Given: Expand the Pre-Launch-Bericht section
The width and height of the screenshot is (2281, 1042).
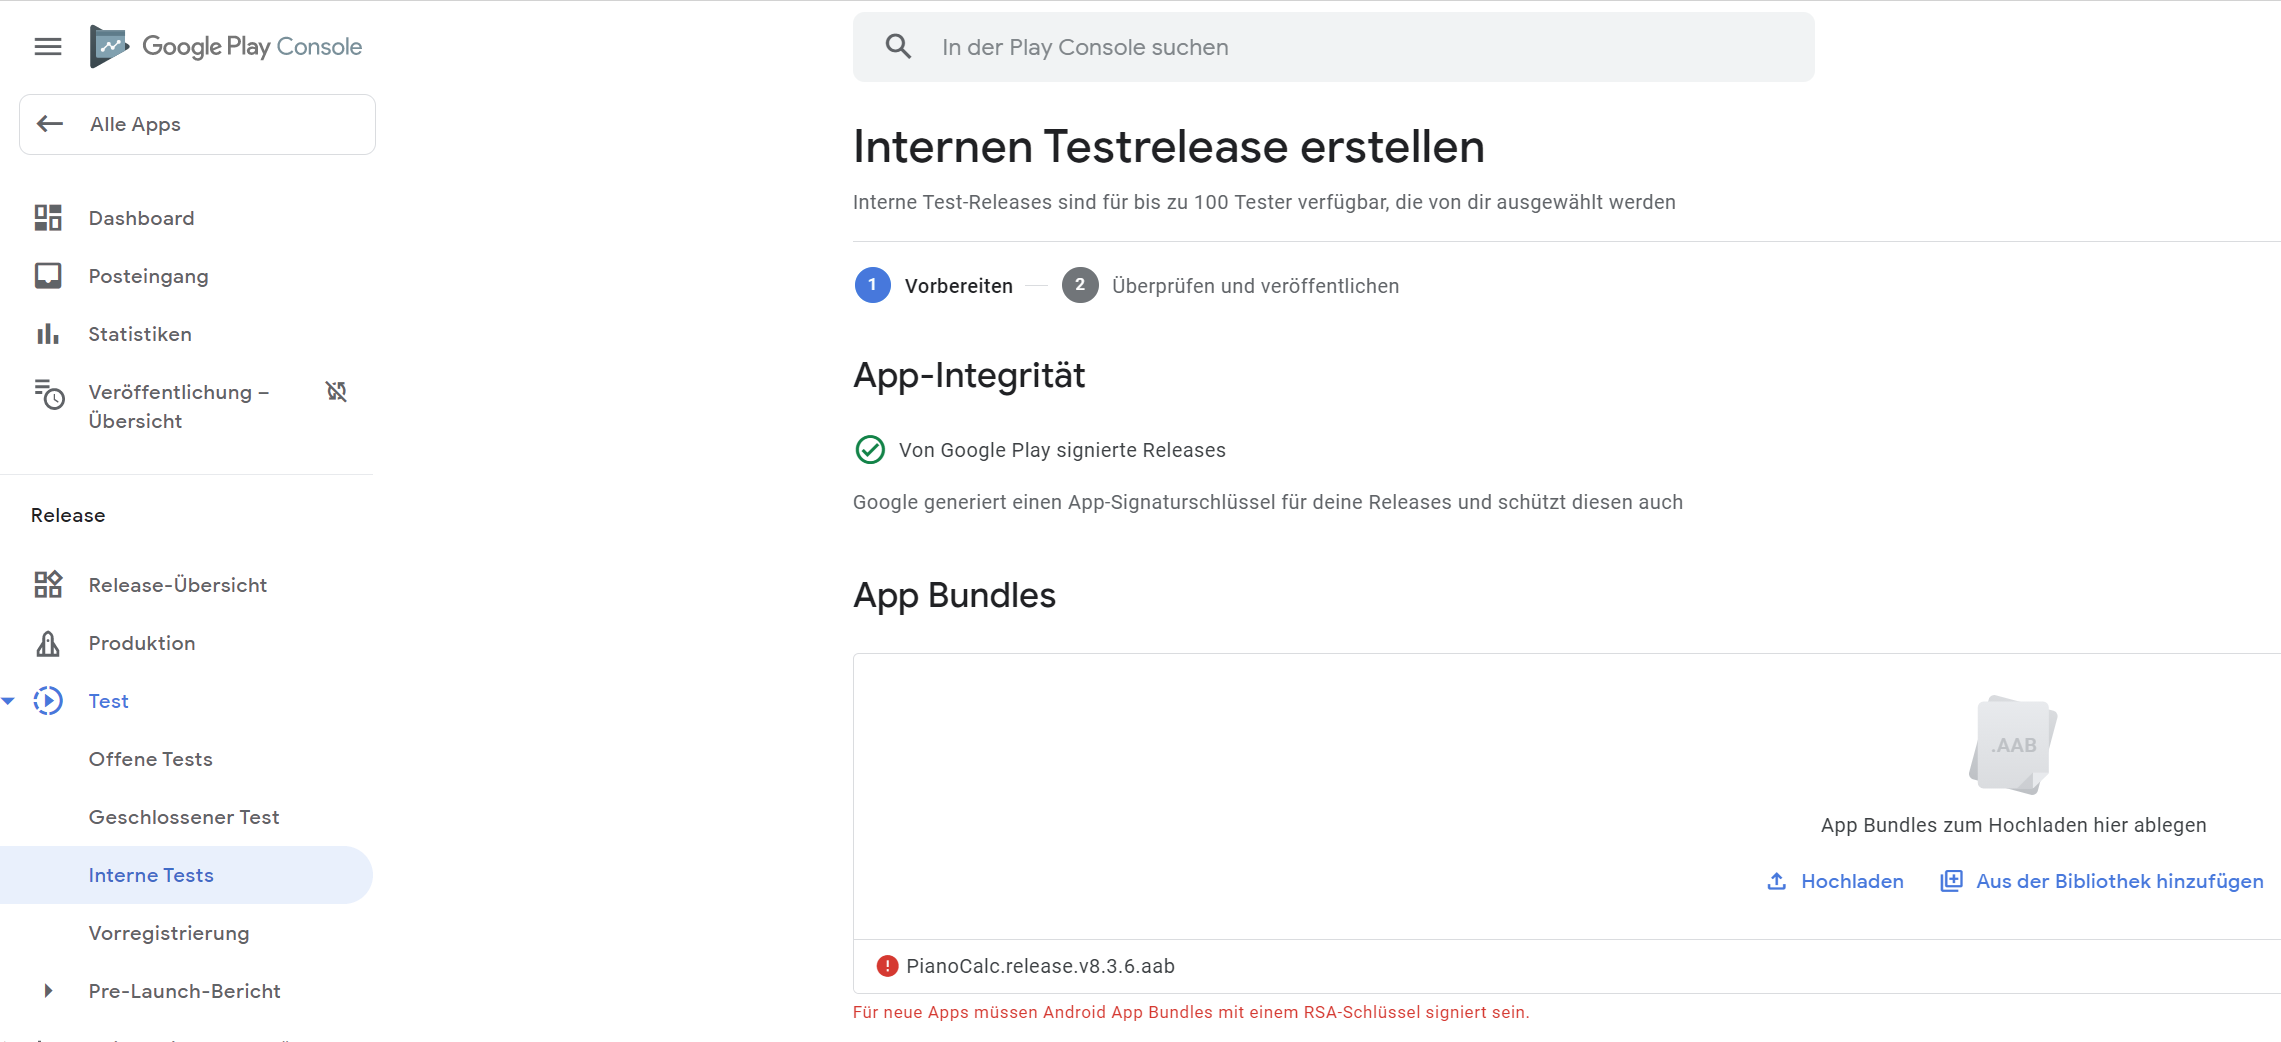Looking at the screenshot, I should coord(48,991).
